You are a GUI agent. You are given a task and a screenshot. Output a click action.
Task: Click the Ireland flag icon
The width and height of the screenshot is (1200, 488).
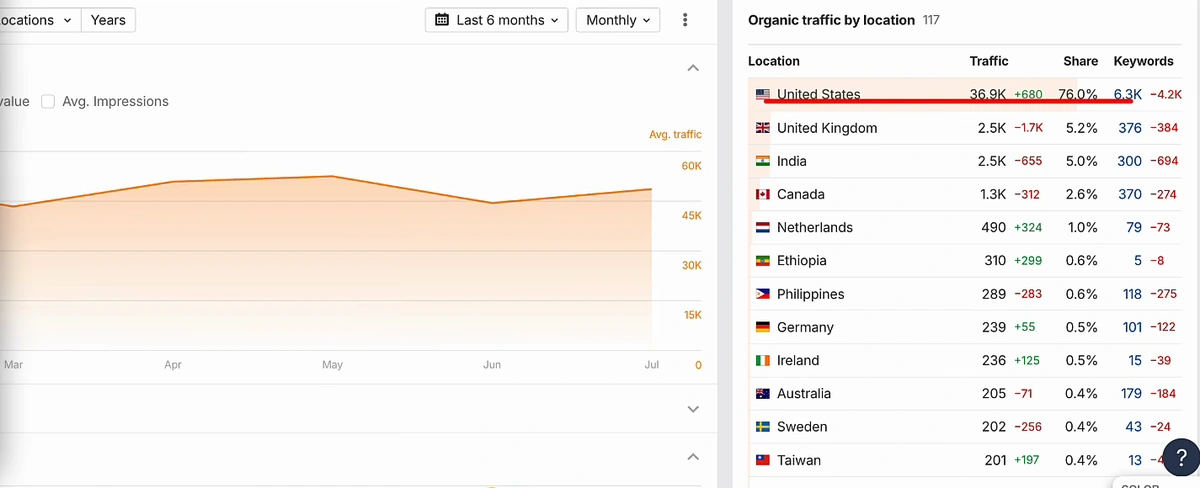763,360
